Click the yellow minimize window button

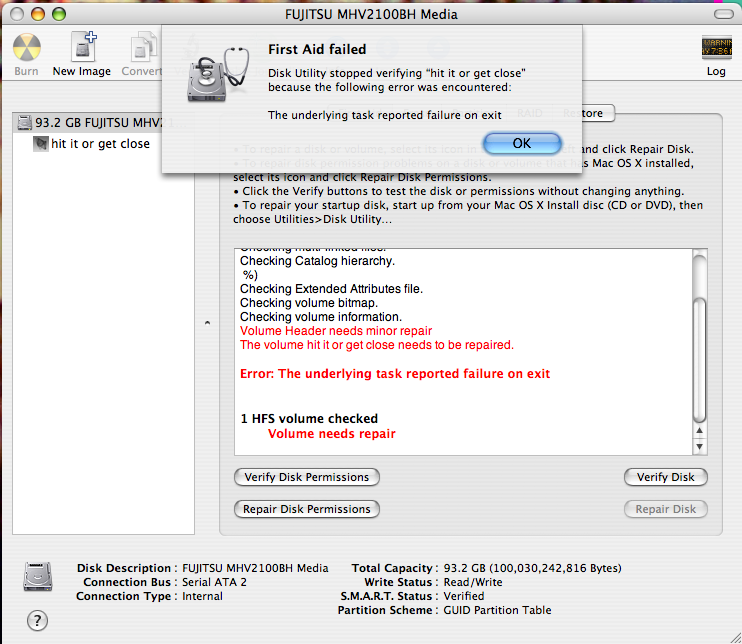[x=38, y=14]
